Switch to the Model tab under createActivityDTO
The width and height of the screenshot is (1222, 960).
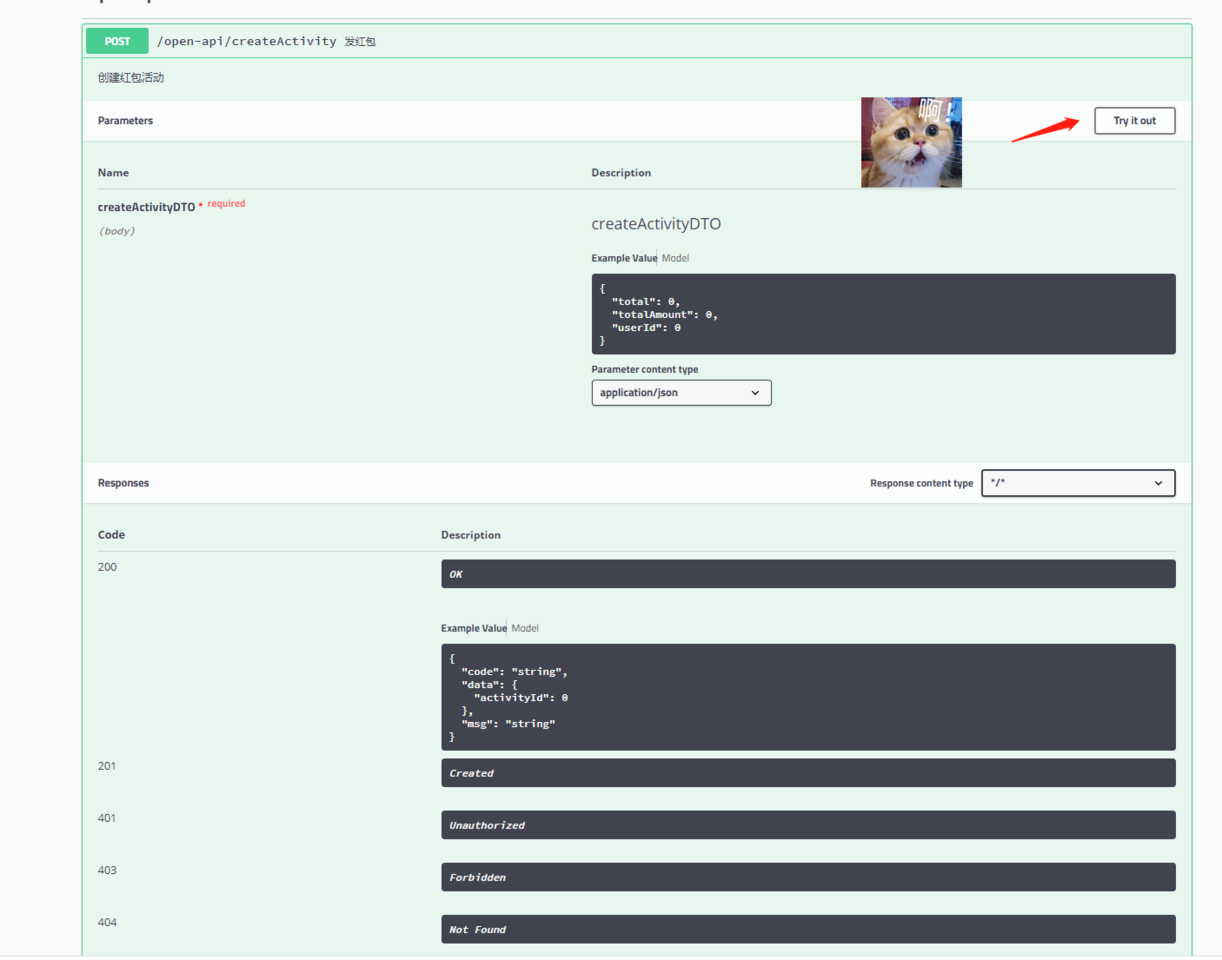coord(675,258)
